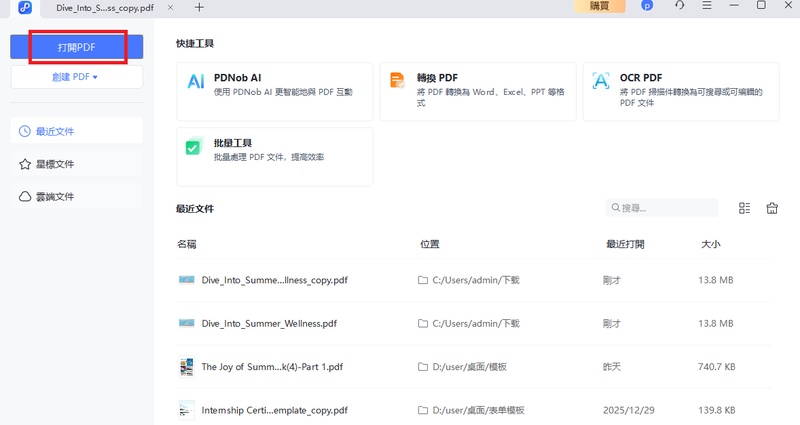Click the orange convert PDF icon
This screenshot has height=425, width=800.
397,80
